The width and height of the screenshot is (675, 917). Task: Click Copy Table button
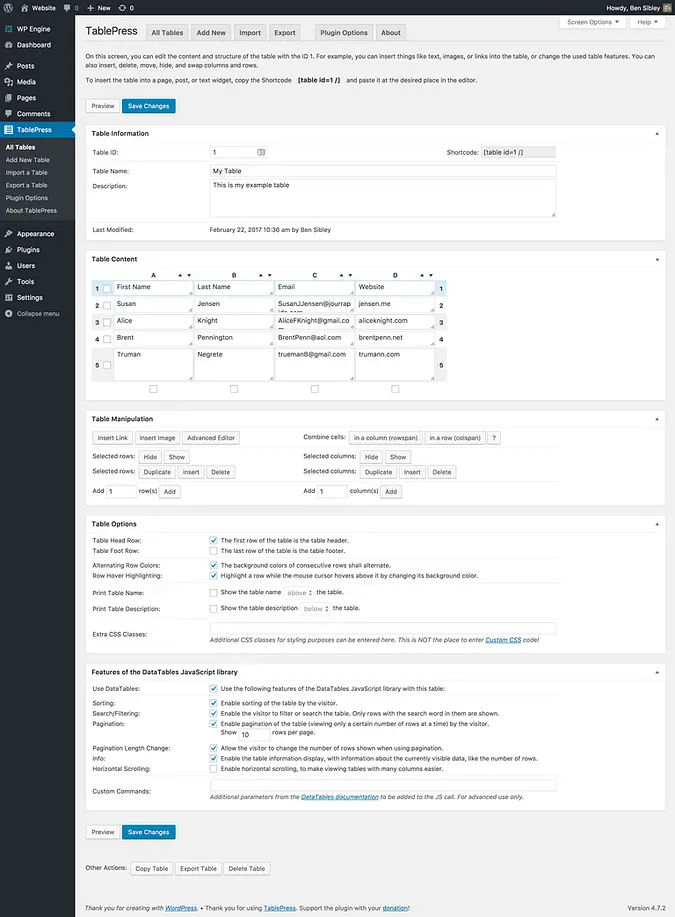click(x=151, y=869)
